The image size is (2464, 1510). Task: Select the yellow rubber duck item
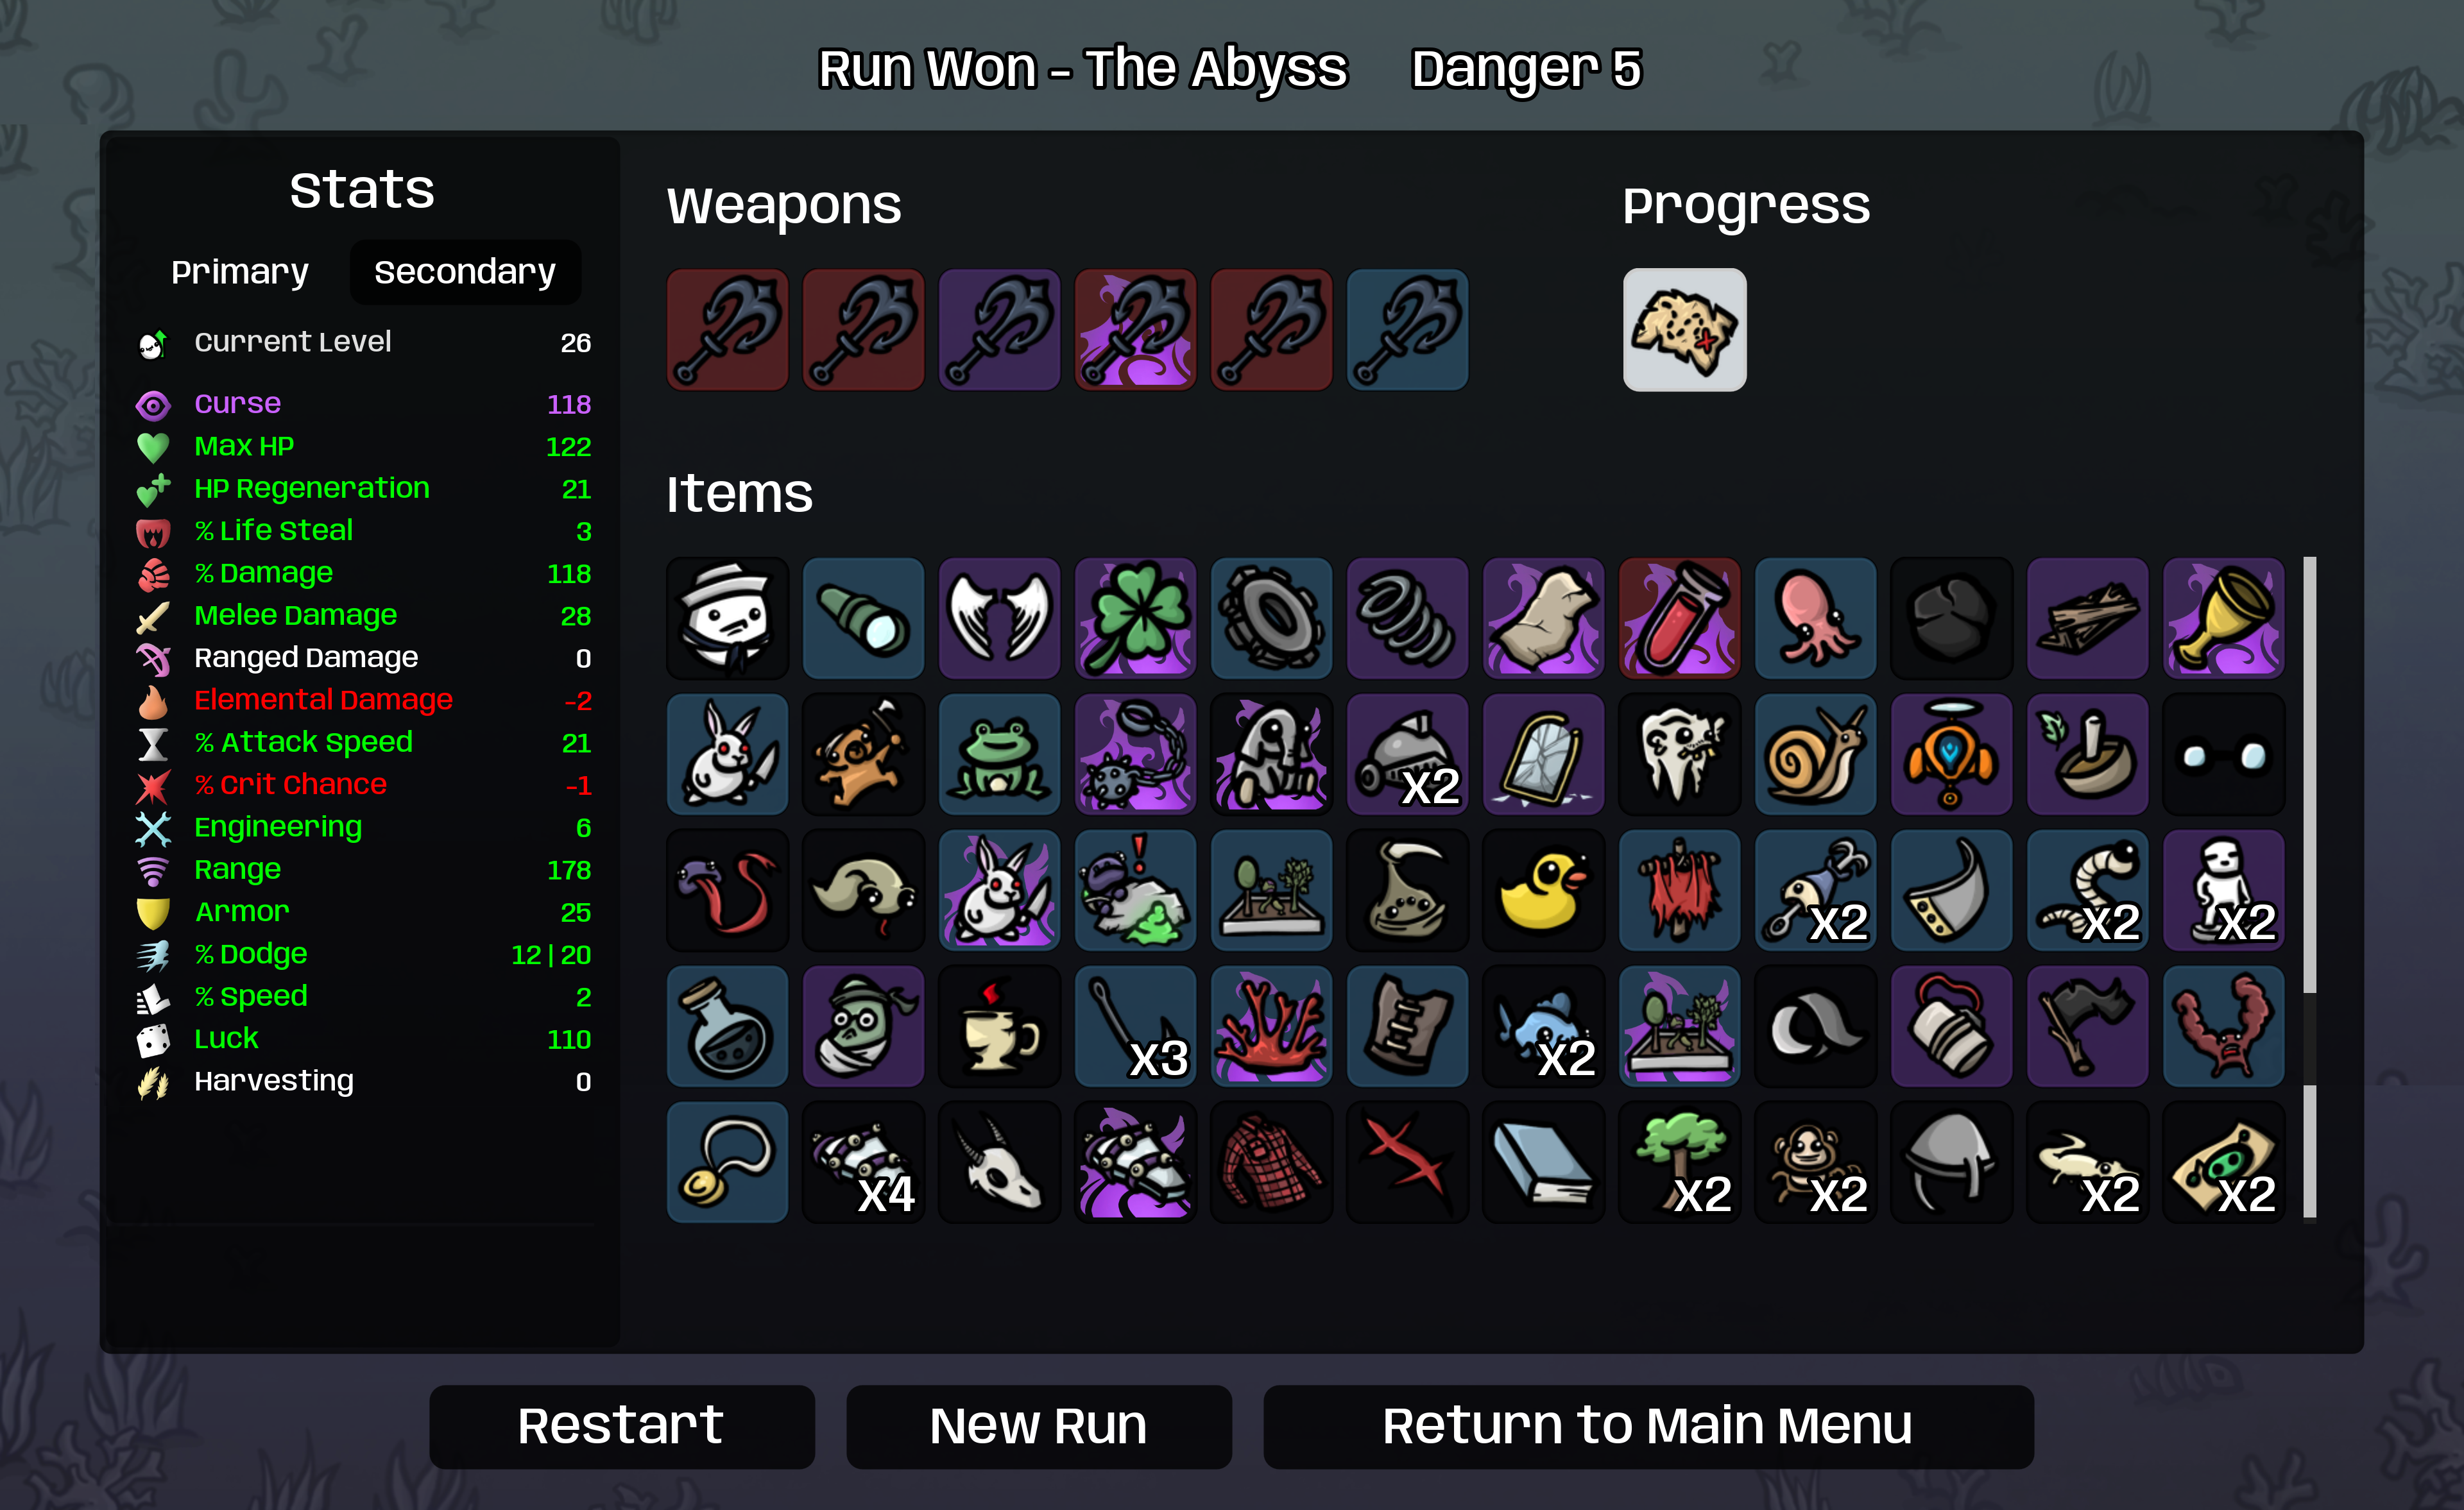[1543, 890]
